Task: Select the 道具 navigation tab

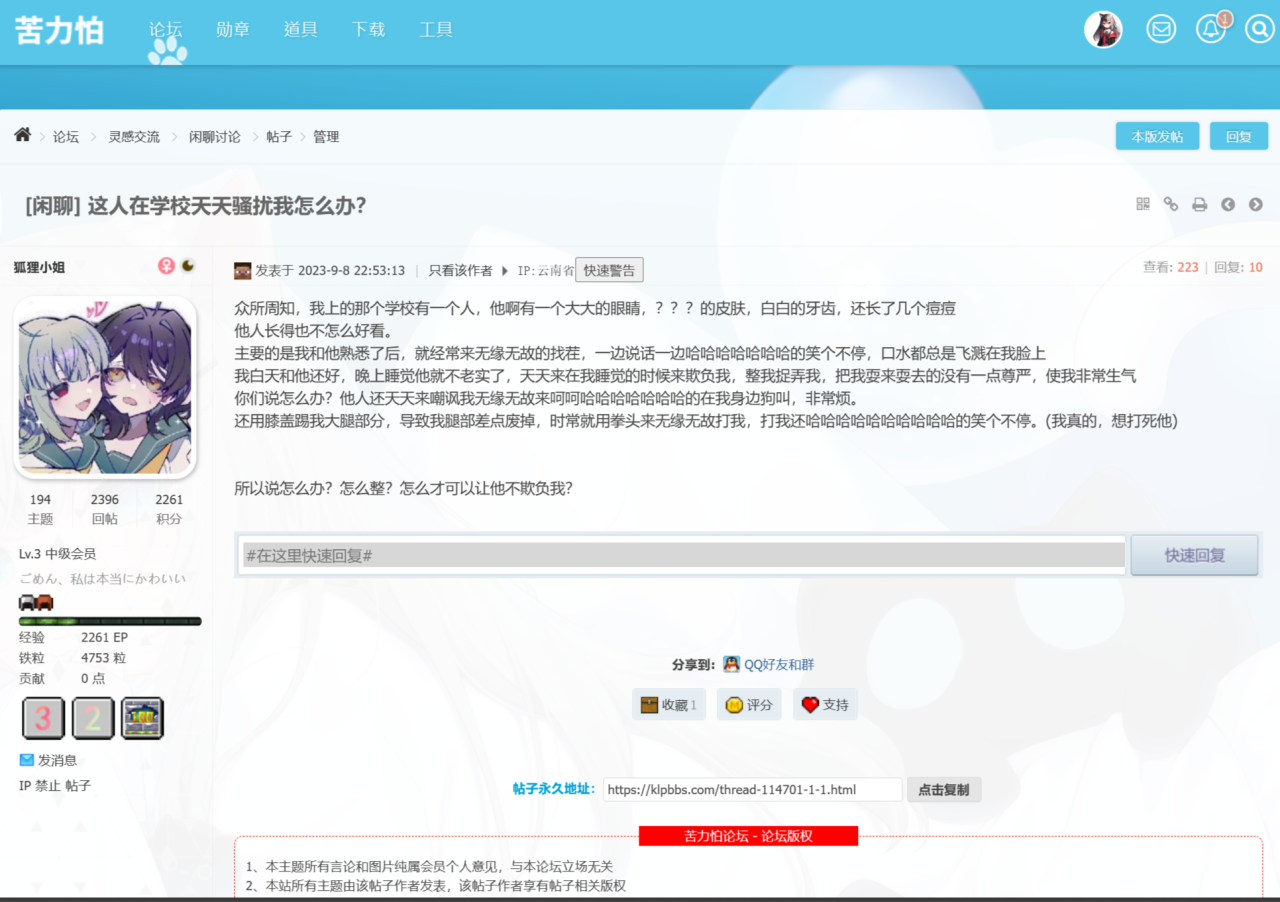Action: coord(301,30)
